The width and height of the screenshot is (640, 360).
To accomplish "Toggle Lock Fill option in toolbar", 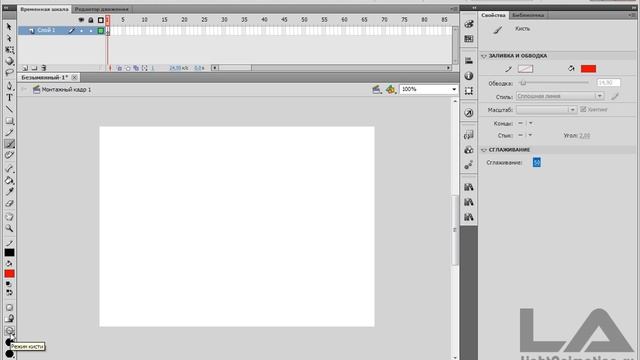I will point(9,319).
